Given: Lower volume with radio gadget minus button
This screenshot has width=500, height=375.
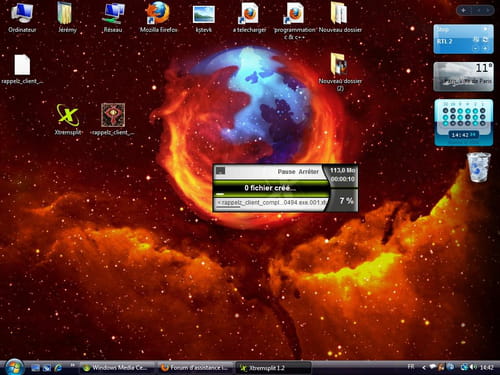Looking at the screenshot, I should [476, 48].
